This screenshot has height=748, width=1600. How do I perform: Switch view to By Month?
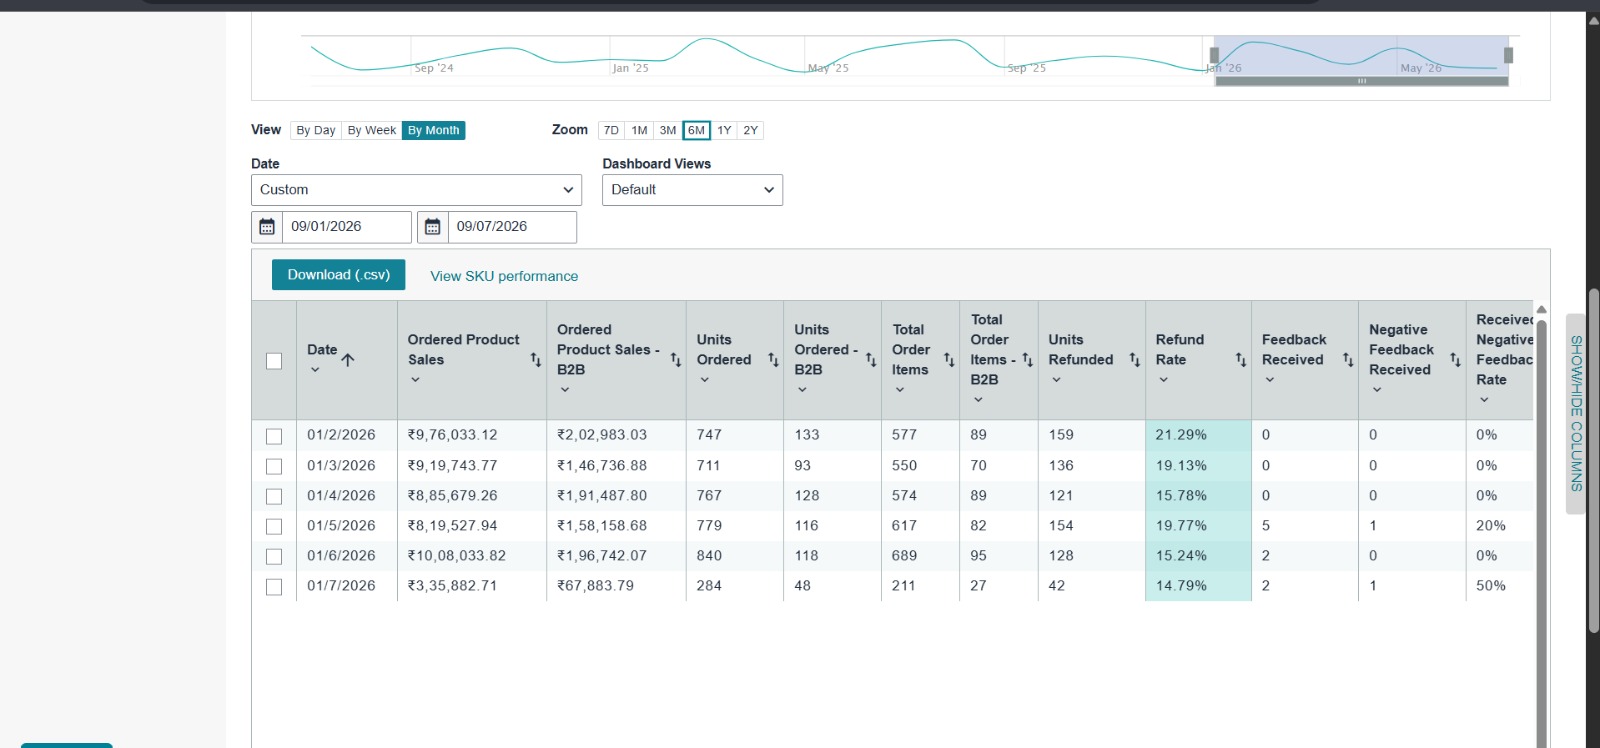pos(434,131)
